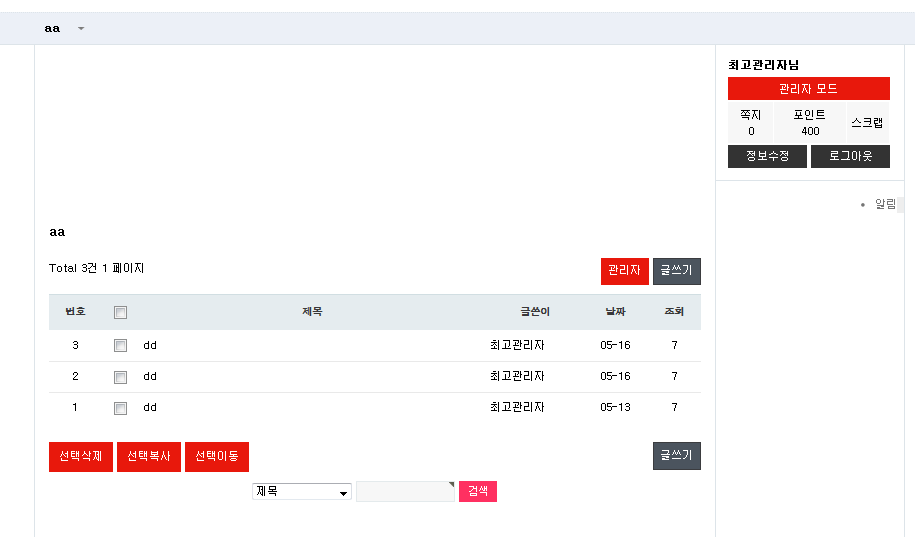Screen dimensions: 915x537
Task: Click the red 관리자 board button
Action: point(624,271)
